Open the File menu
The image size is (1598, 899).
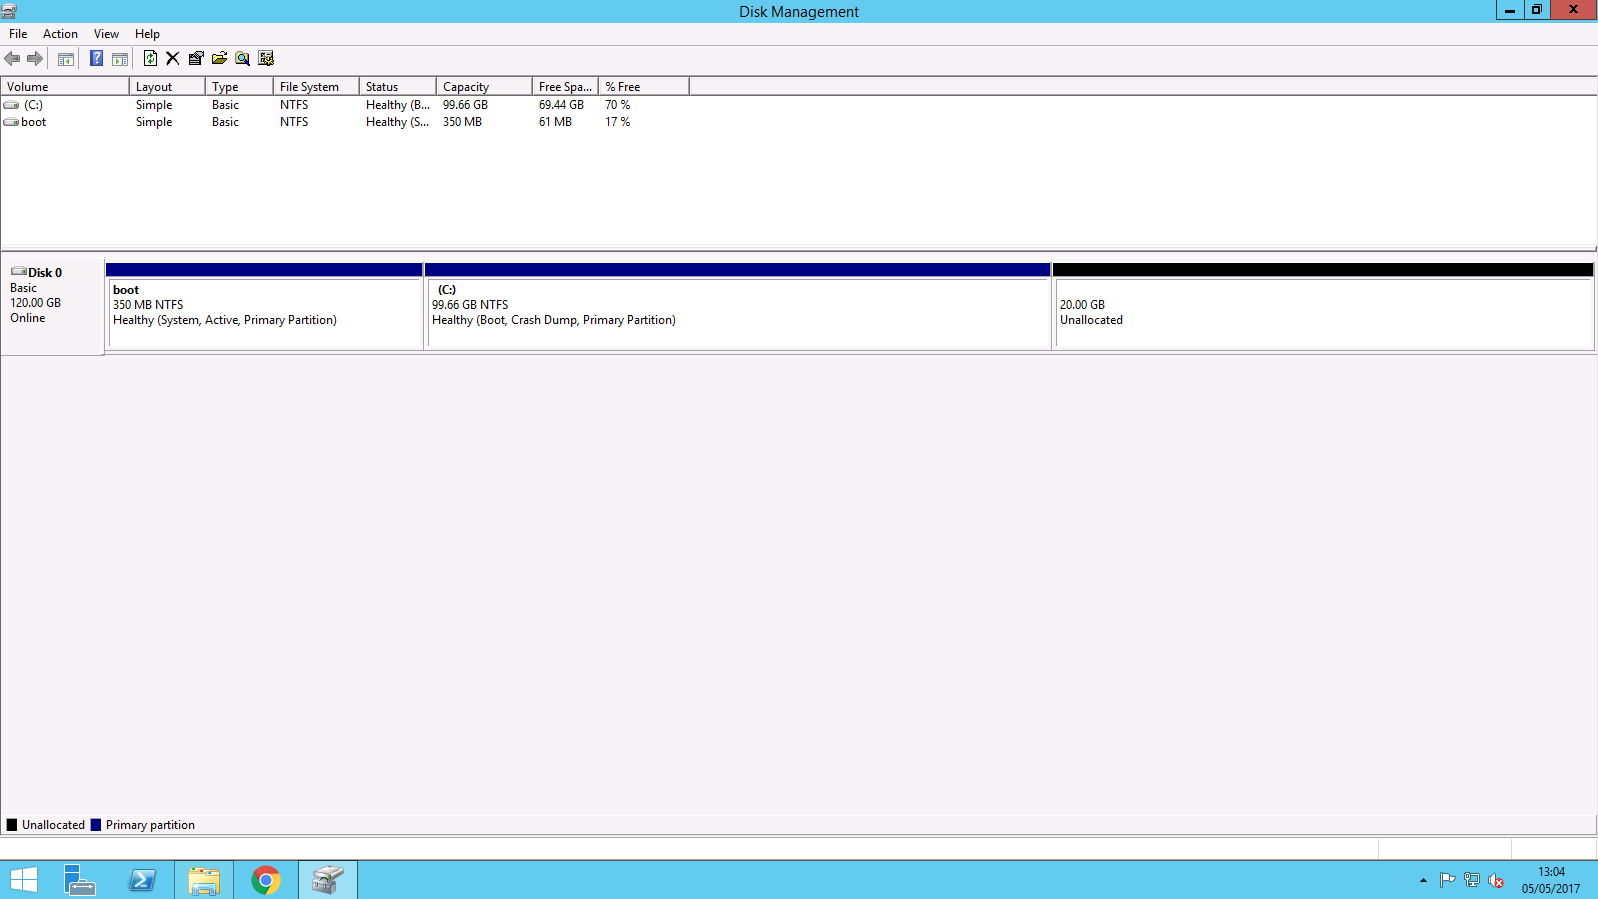click(x=18, y=34)
